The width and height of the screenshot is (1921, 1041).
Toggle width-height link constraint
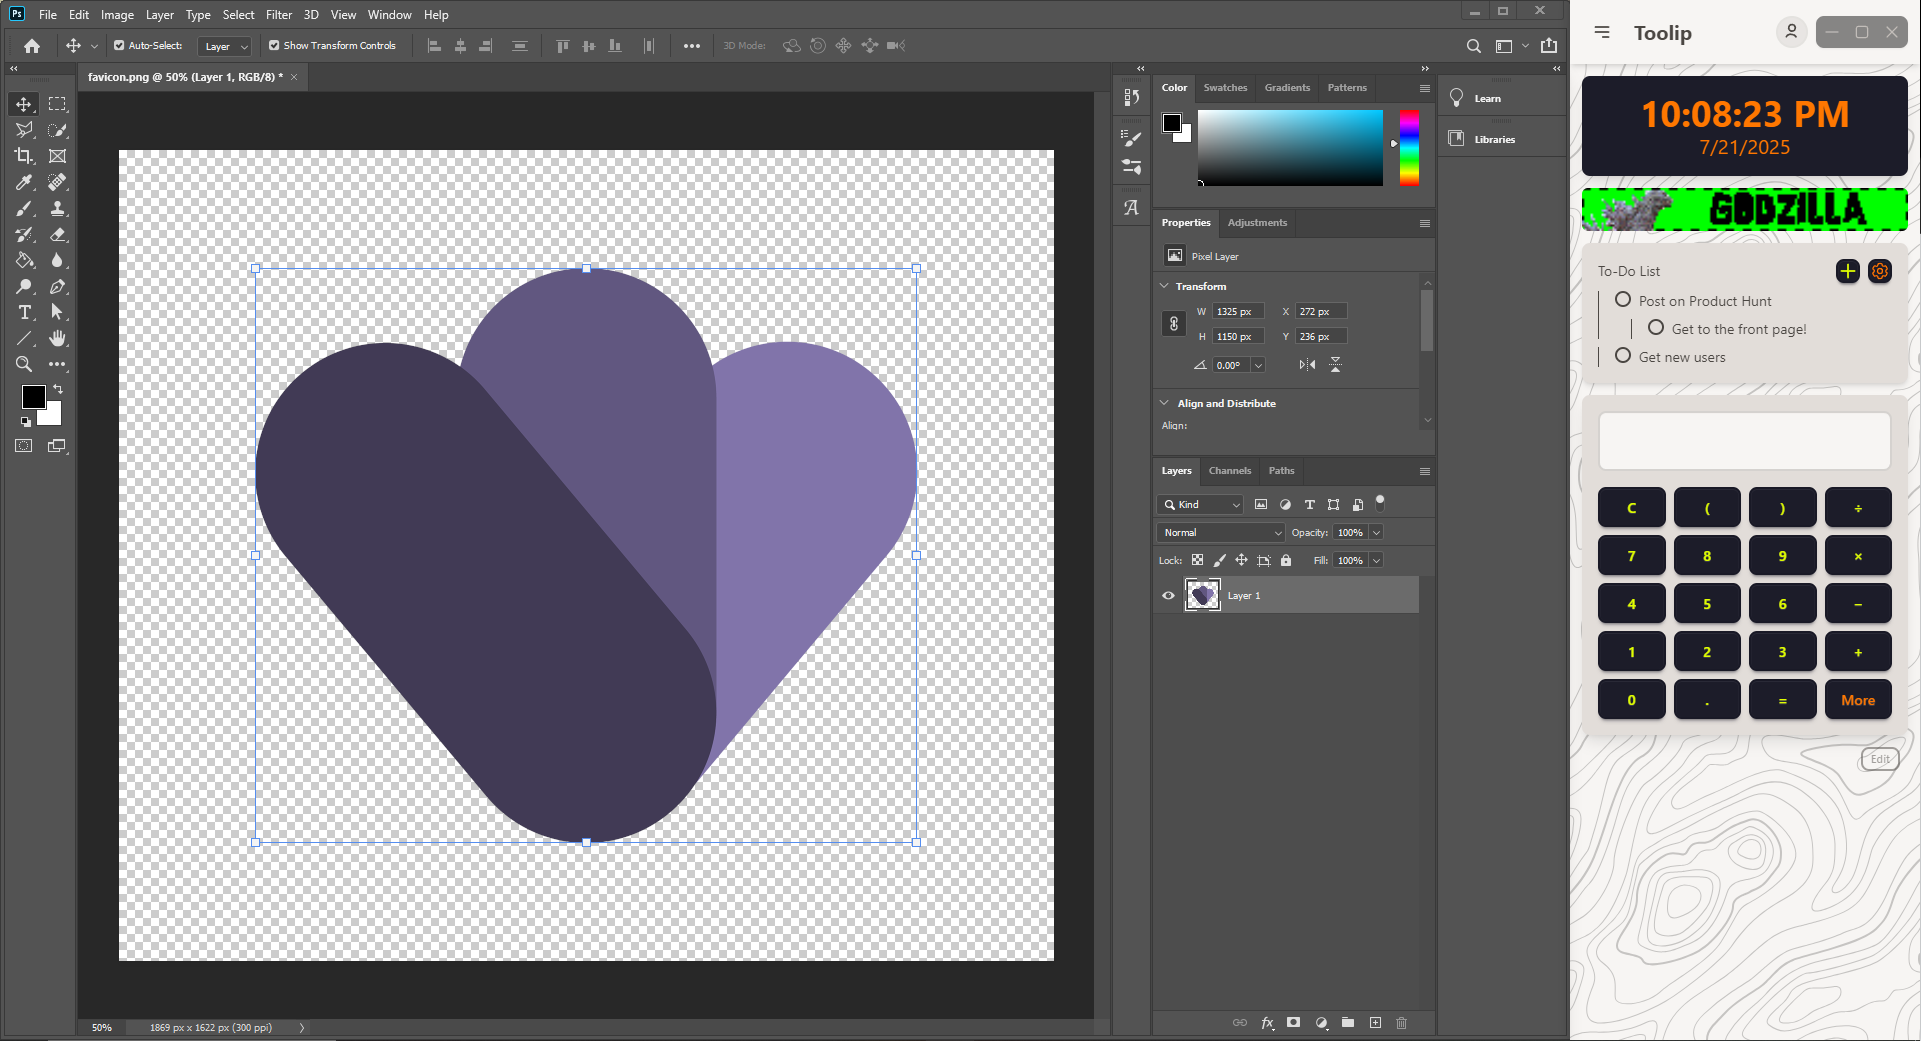pos(1174,324)
